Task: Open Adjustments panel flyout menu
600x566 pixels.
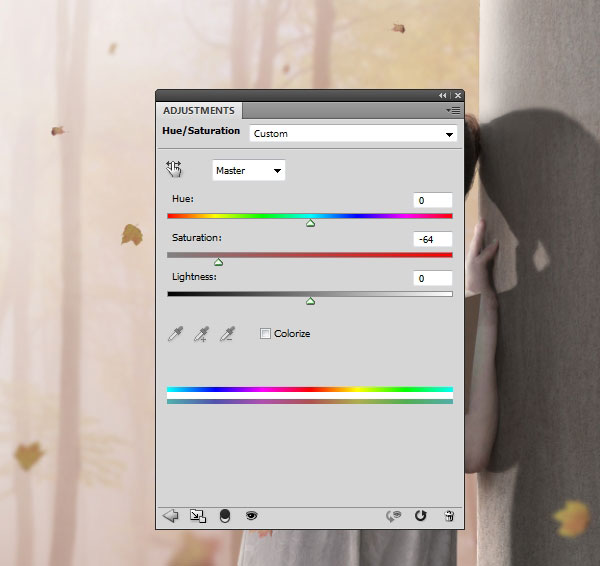Action: click(x=453, y=111)
